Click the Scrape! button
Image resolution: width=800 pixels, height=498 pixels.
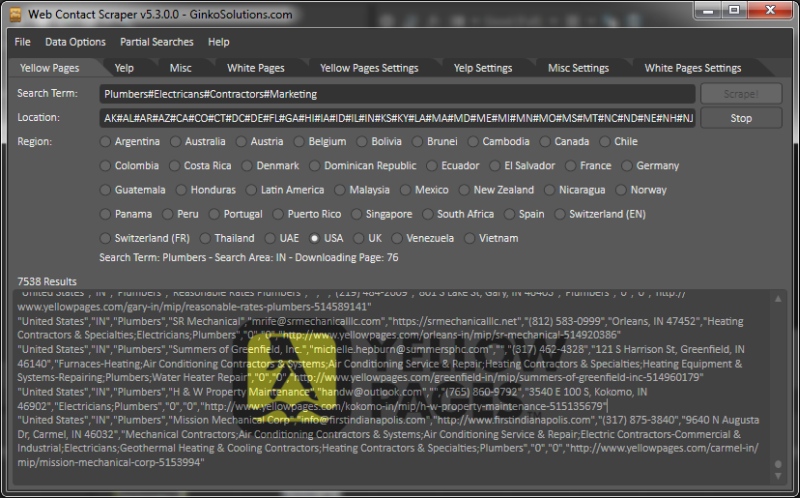[x=741, y=94]
